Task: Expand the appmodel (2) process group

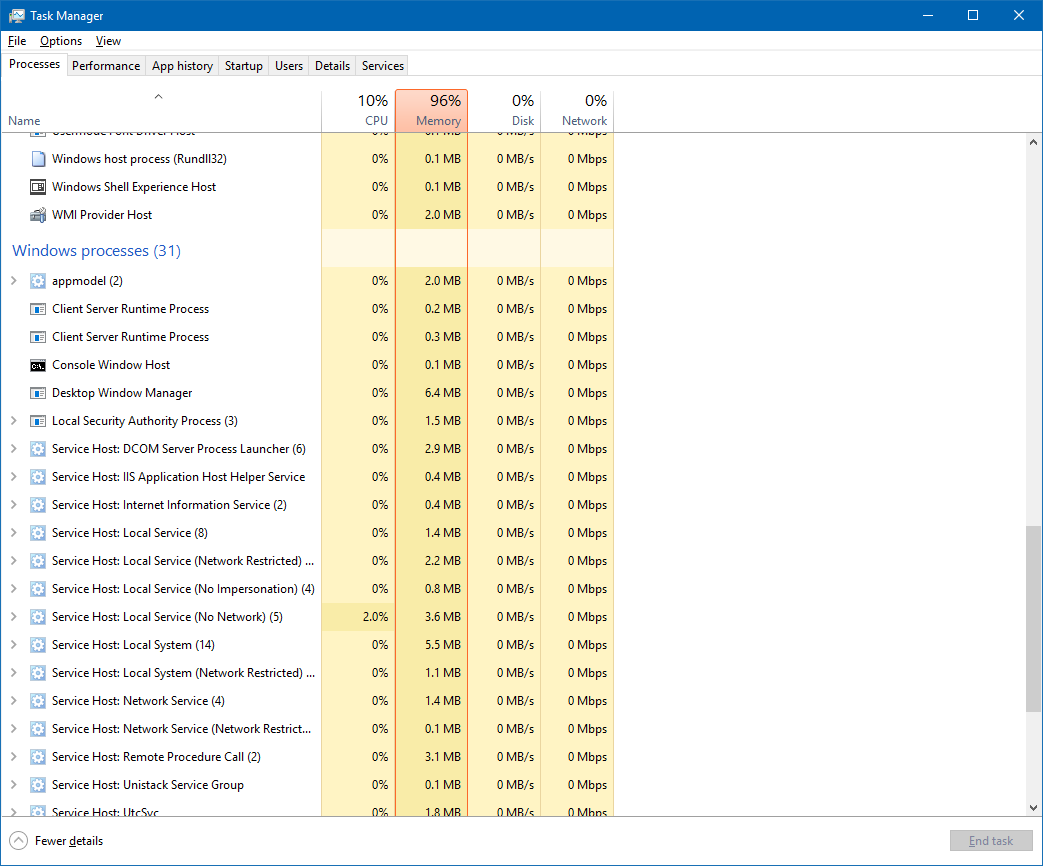Action: coord(13,281)
